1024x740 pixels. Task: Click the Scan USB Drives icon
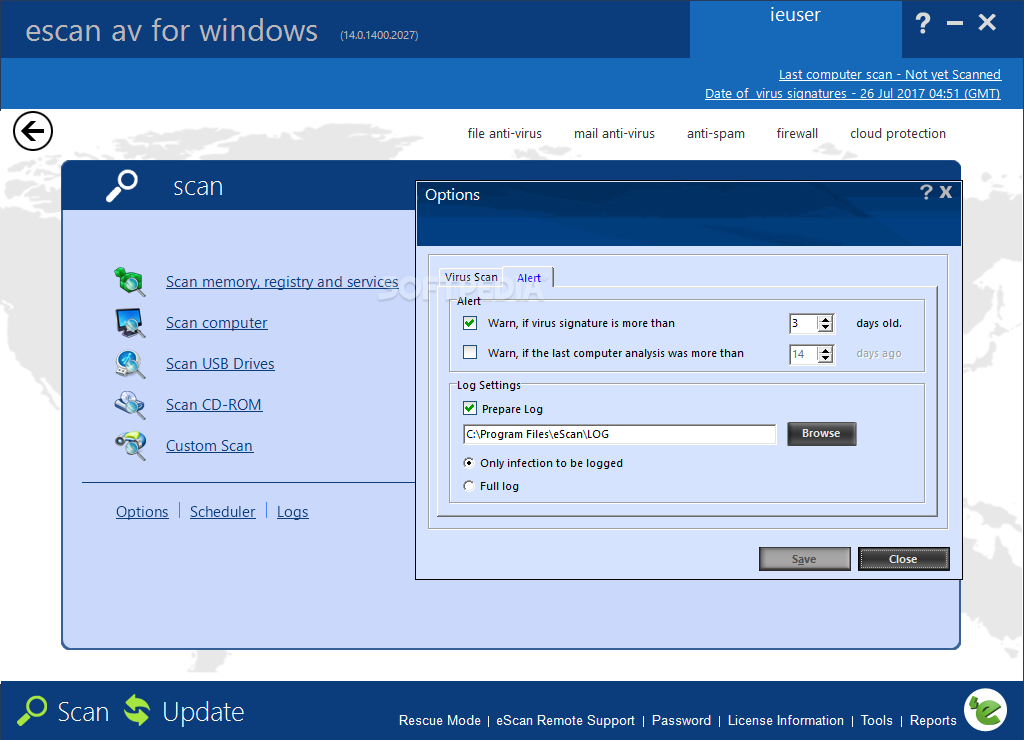130,364
